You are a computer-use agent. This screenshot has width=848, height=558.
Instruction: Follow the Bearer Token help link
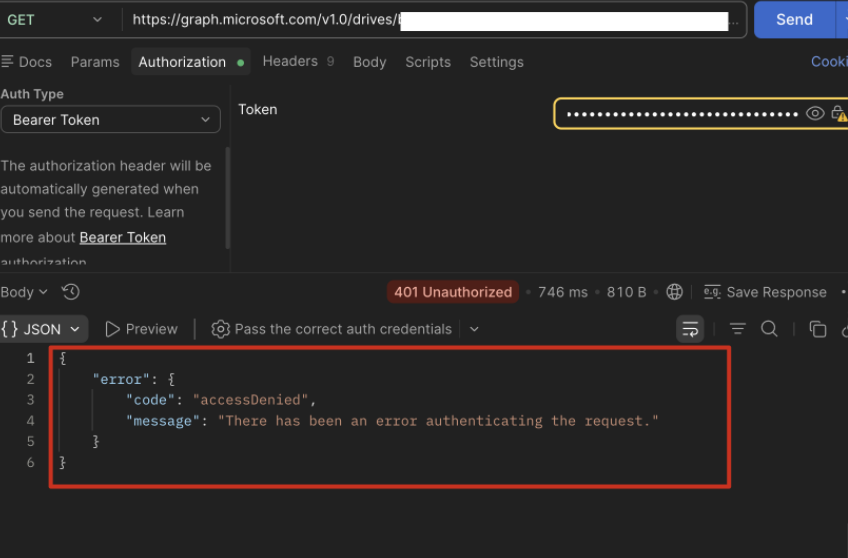tap(123, 237)
